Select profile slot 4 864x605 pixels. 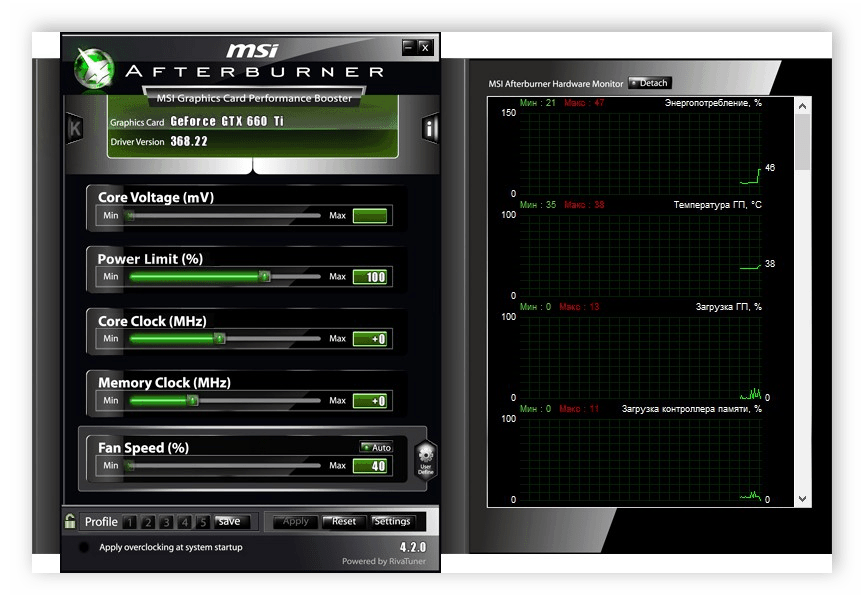tap(185, 522)
